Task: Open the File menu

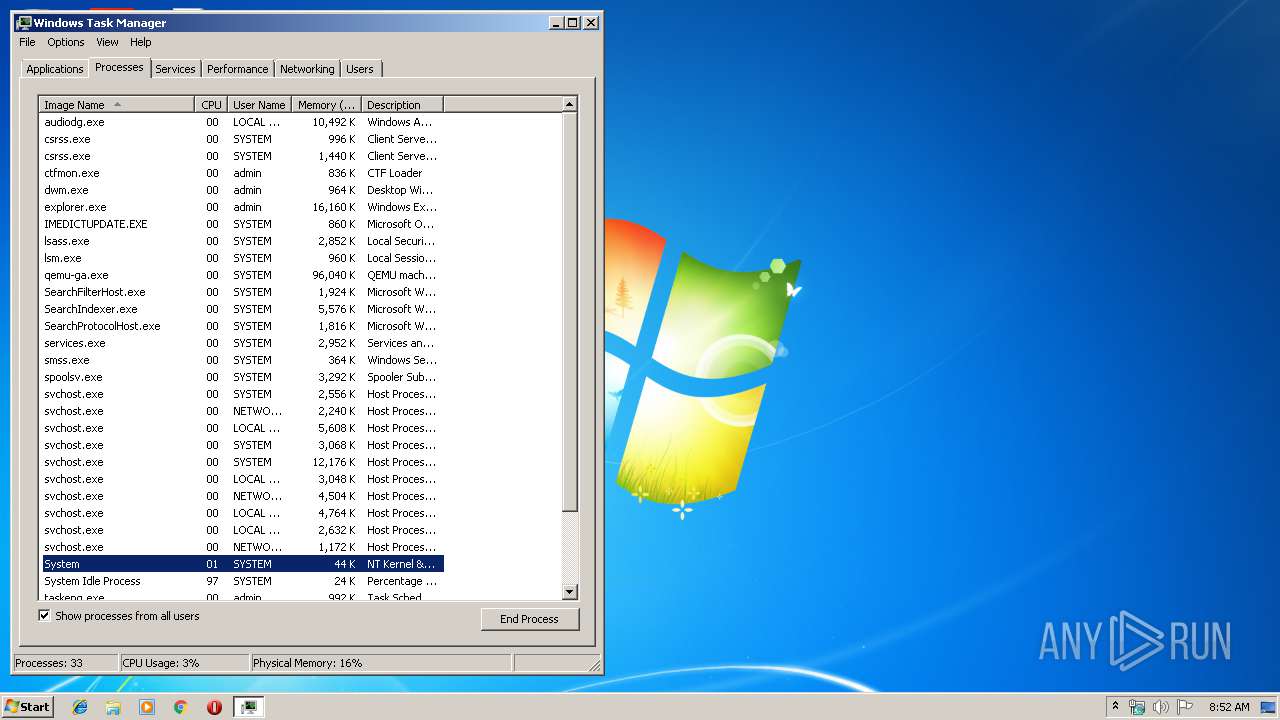Action: (27, 42)
